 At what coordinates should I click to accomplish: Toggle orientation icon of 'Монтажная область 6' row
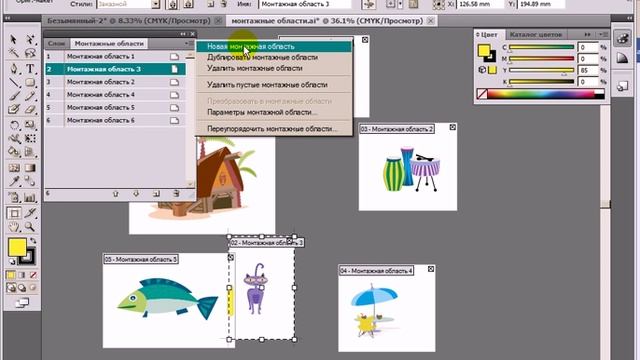pyautogui.click(x=175, y=120)
